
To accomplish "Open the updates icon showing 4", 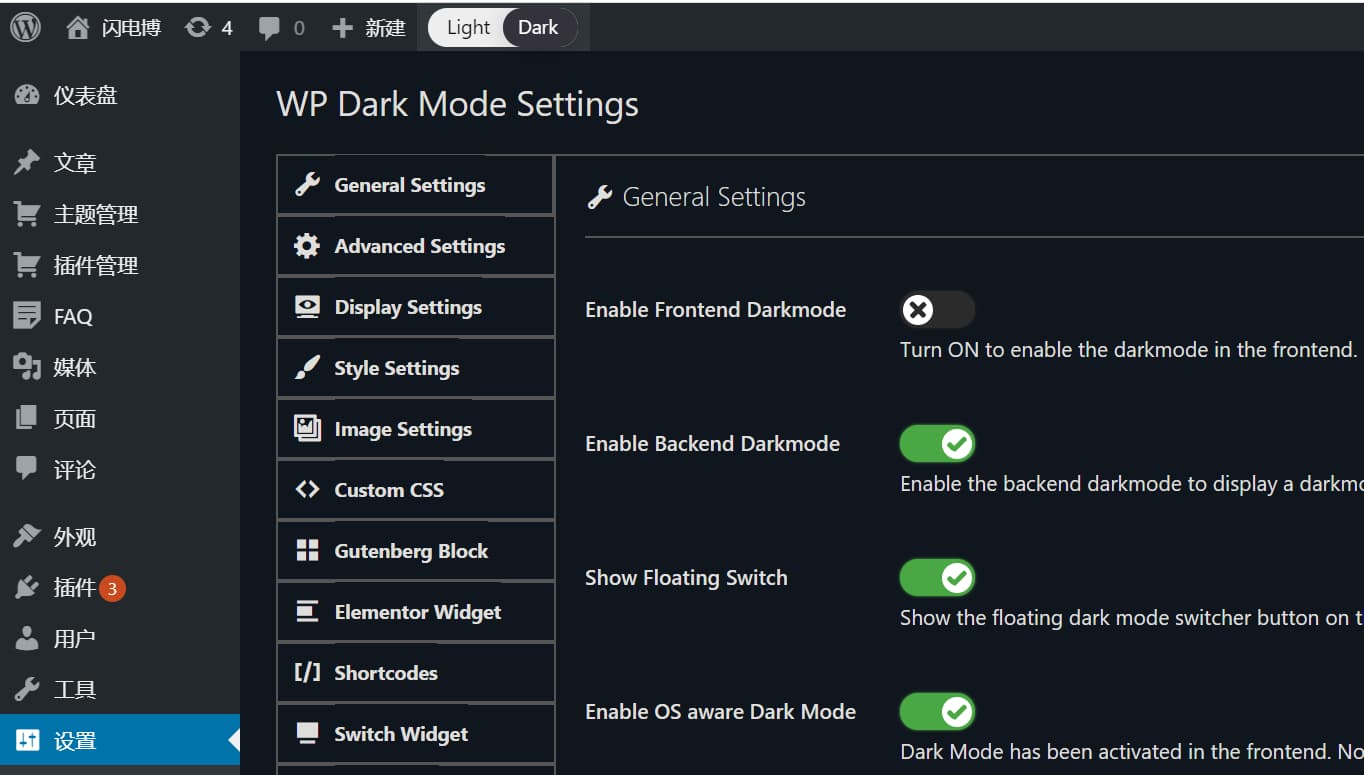I will pos(198,28).
